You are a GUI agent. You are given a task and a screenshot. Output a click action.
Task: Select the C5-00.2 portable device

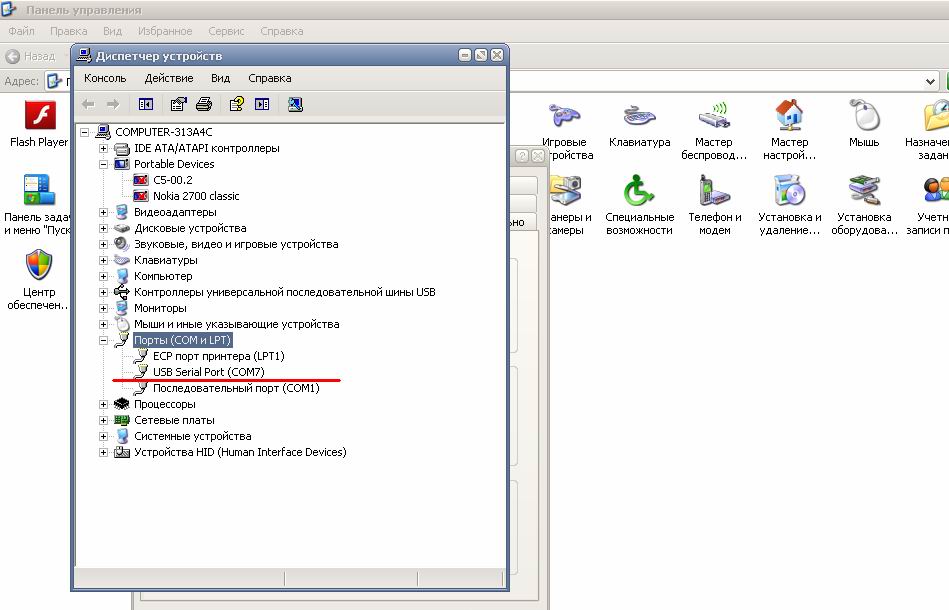[x=173, y=180]
